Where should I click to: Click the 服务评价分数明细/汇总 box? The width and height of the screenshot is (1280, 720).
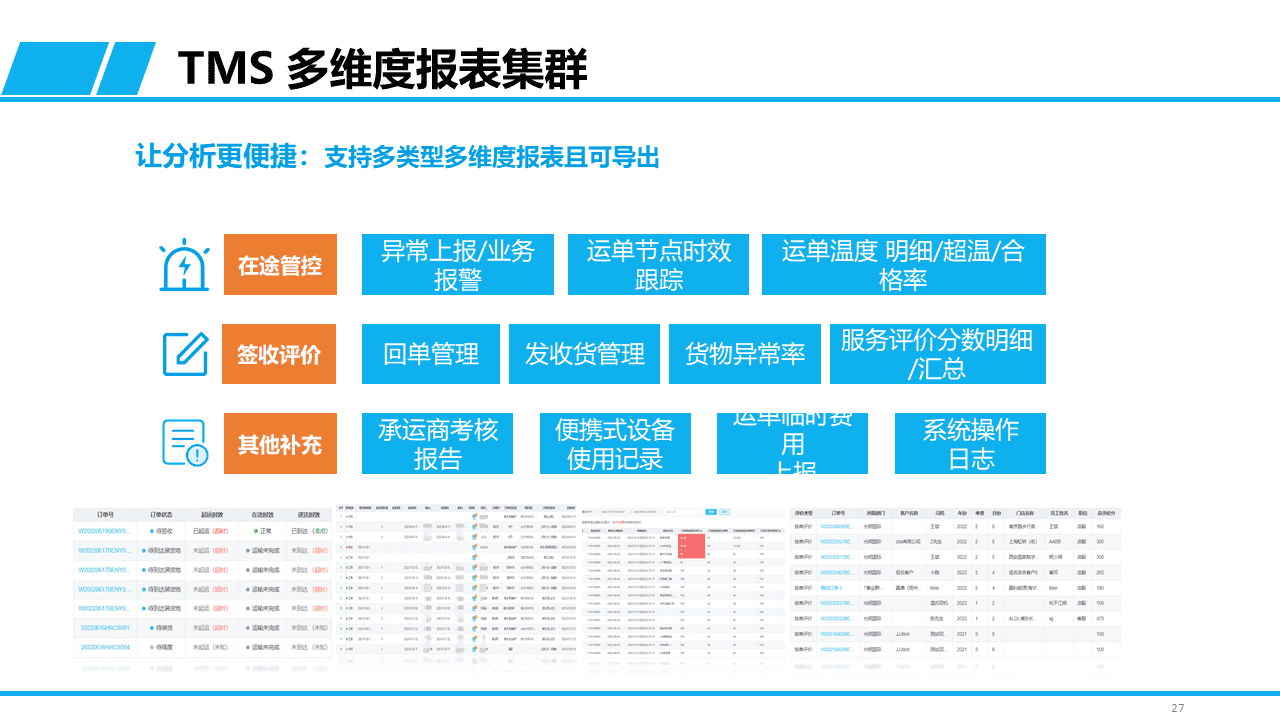(937, 354)
